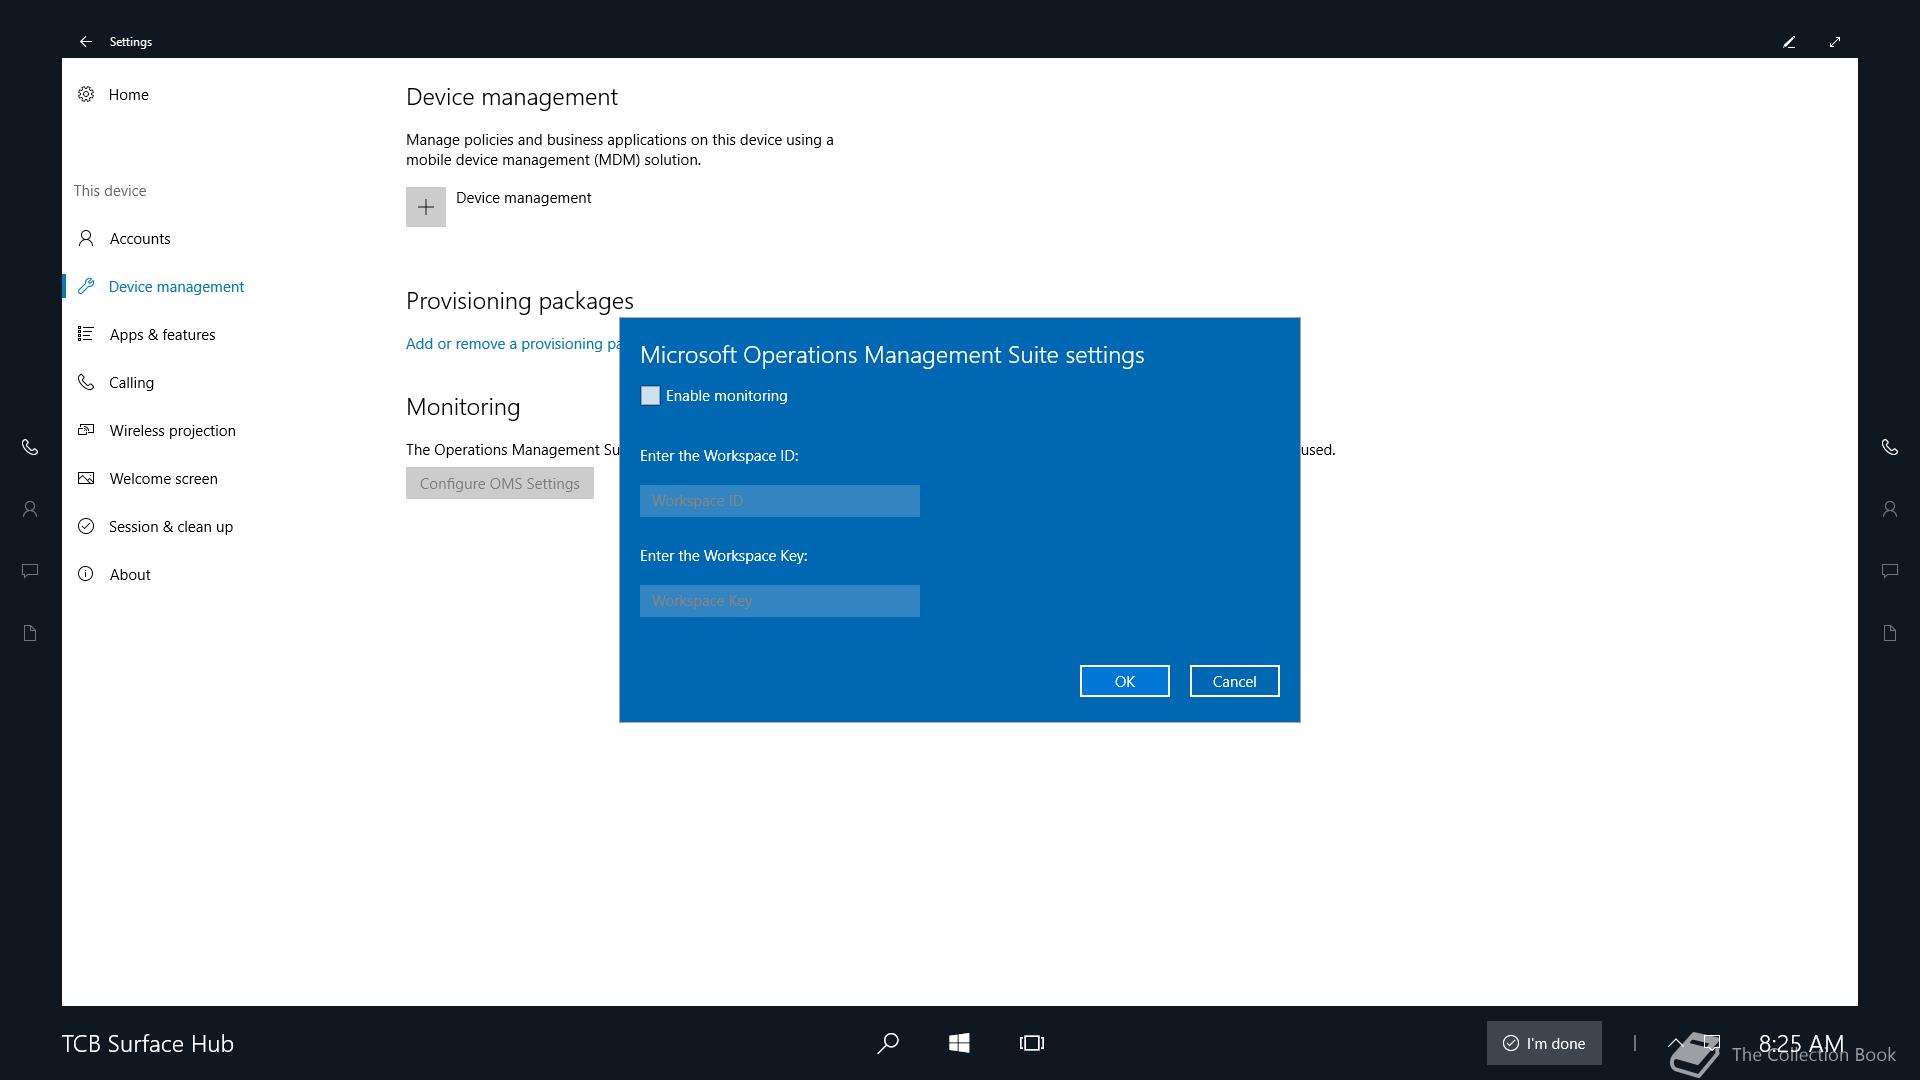Open Wireless projection settings
The image size is (1920, 1080).
(x=172, y=430)
